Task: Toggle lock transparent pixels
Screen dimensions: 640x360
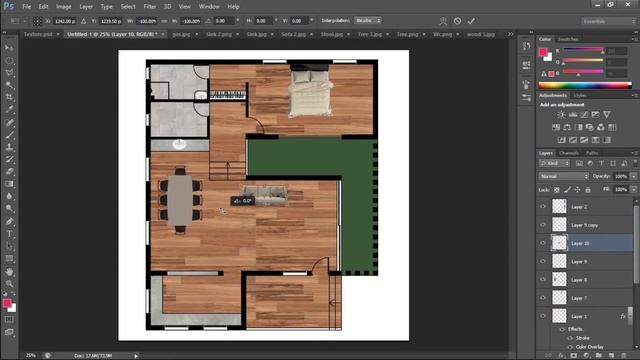Action: click(x=557, y=190)
